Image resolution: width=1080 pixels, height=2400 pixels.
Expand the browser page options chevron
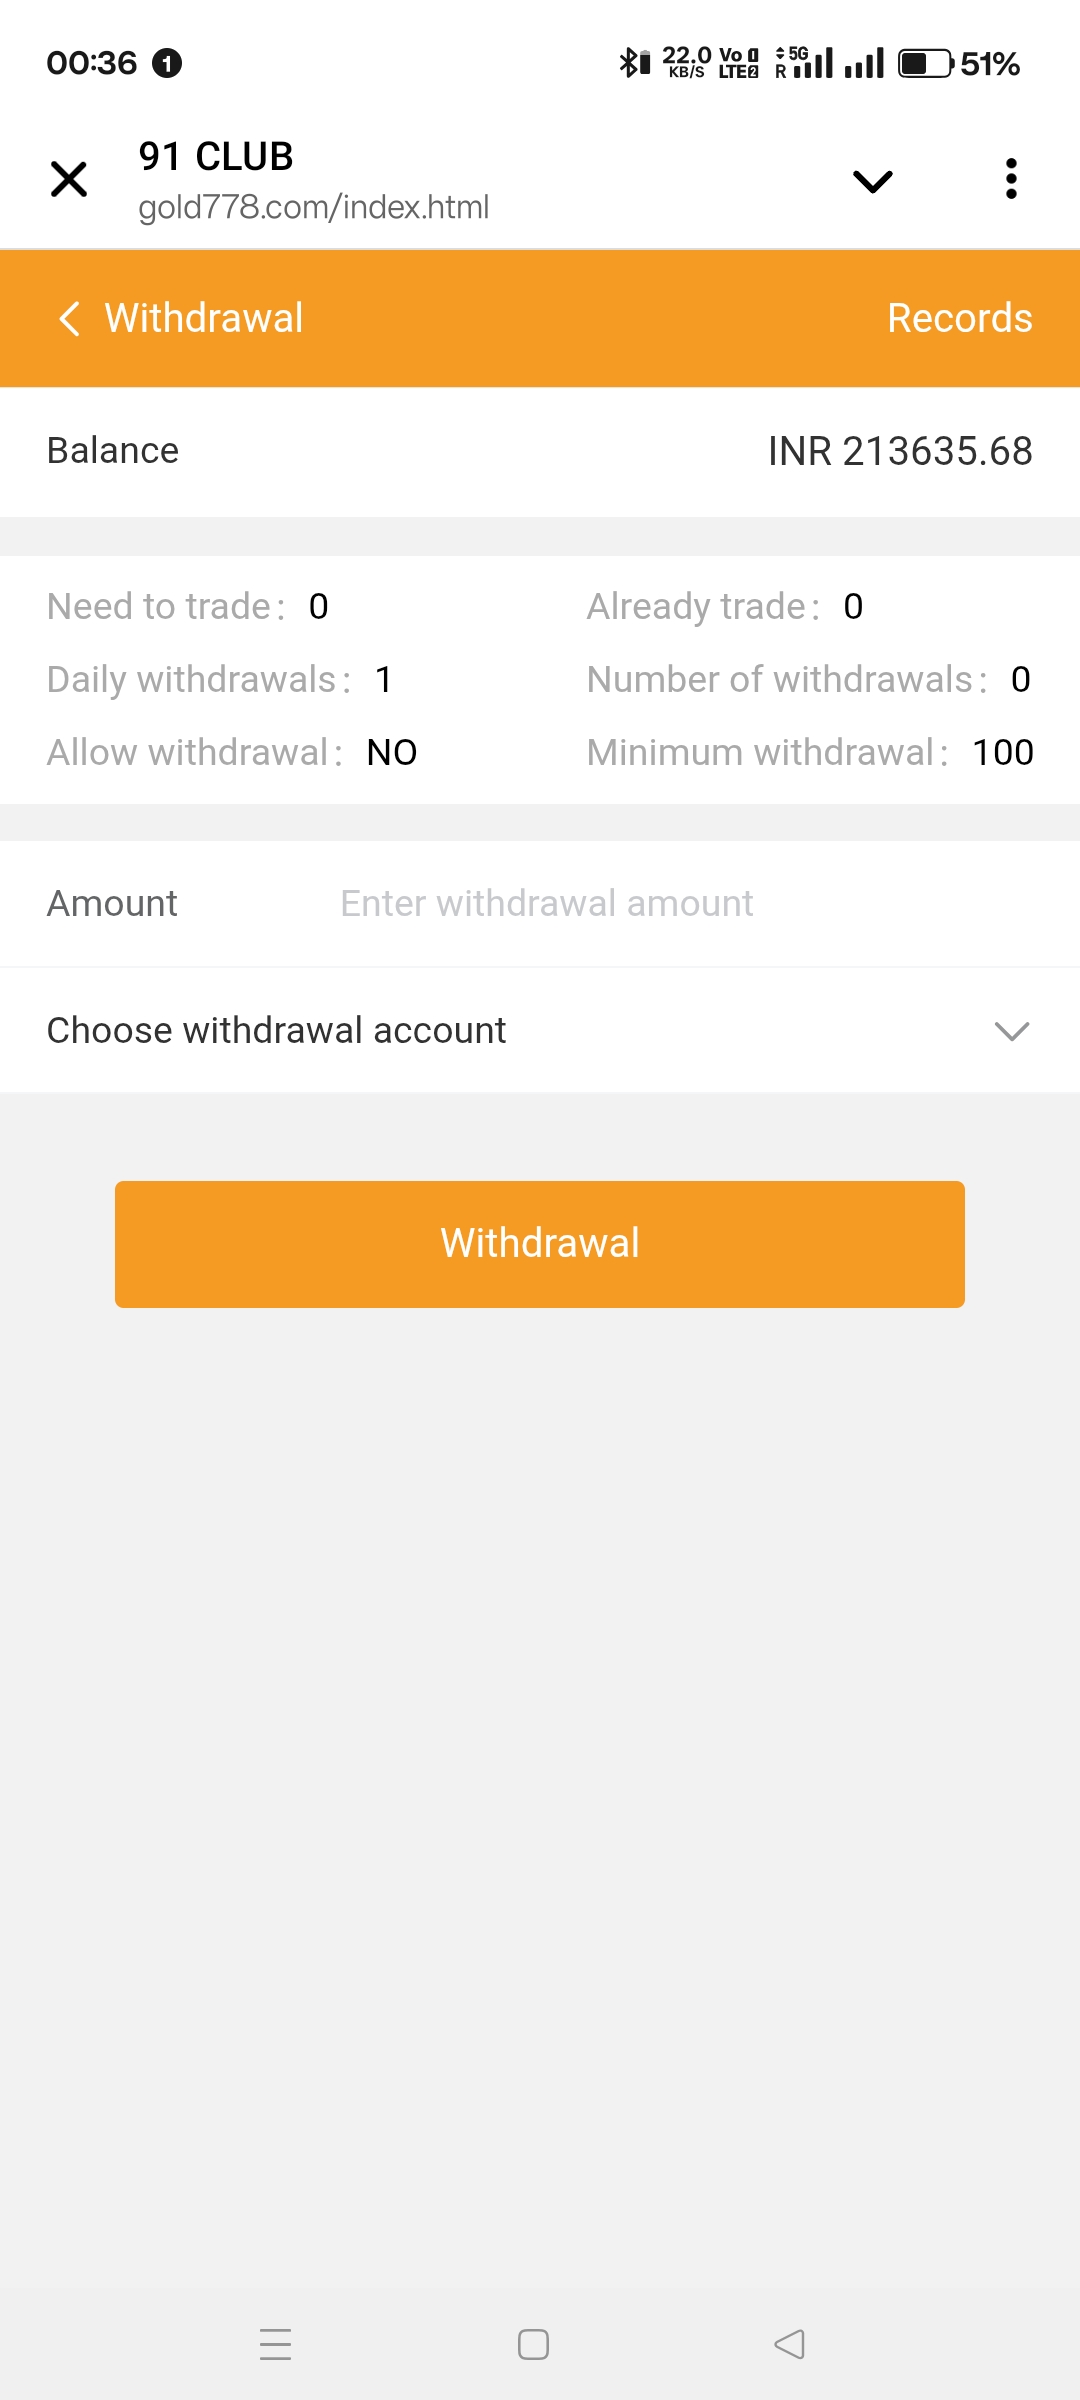coord(872,181)
